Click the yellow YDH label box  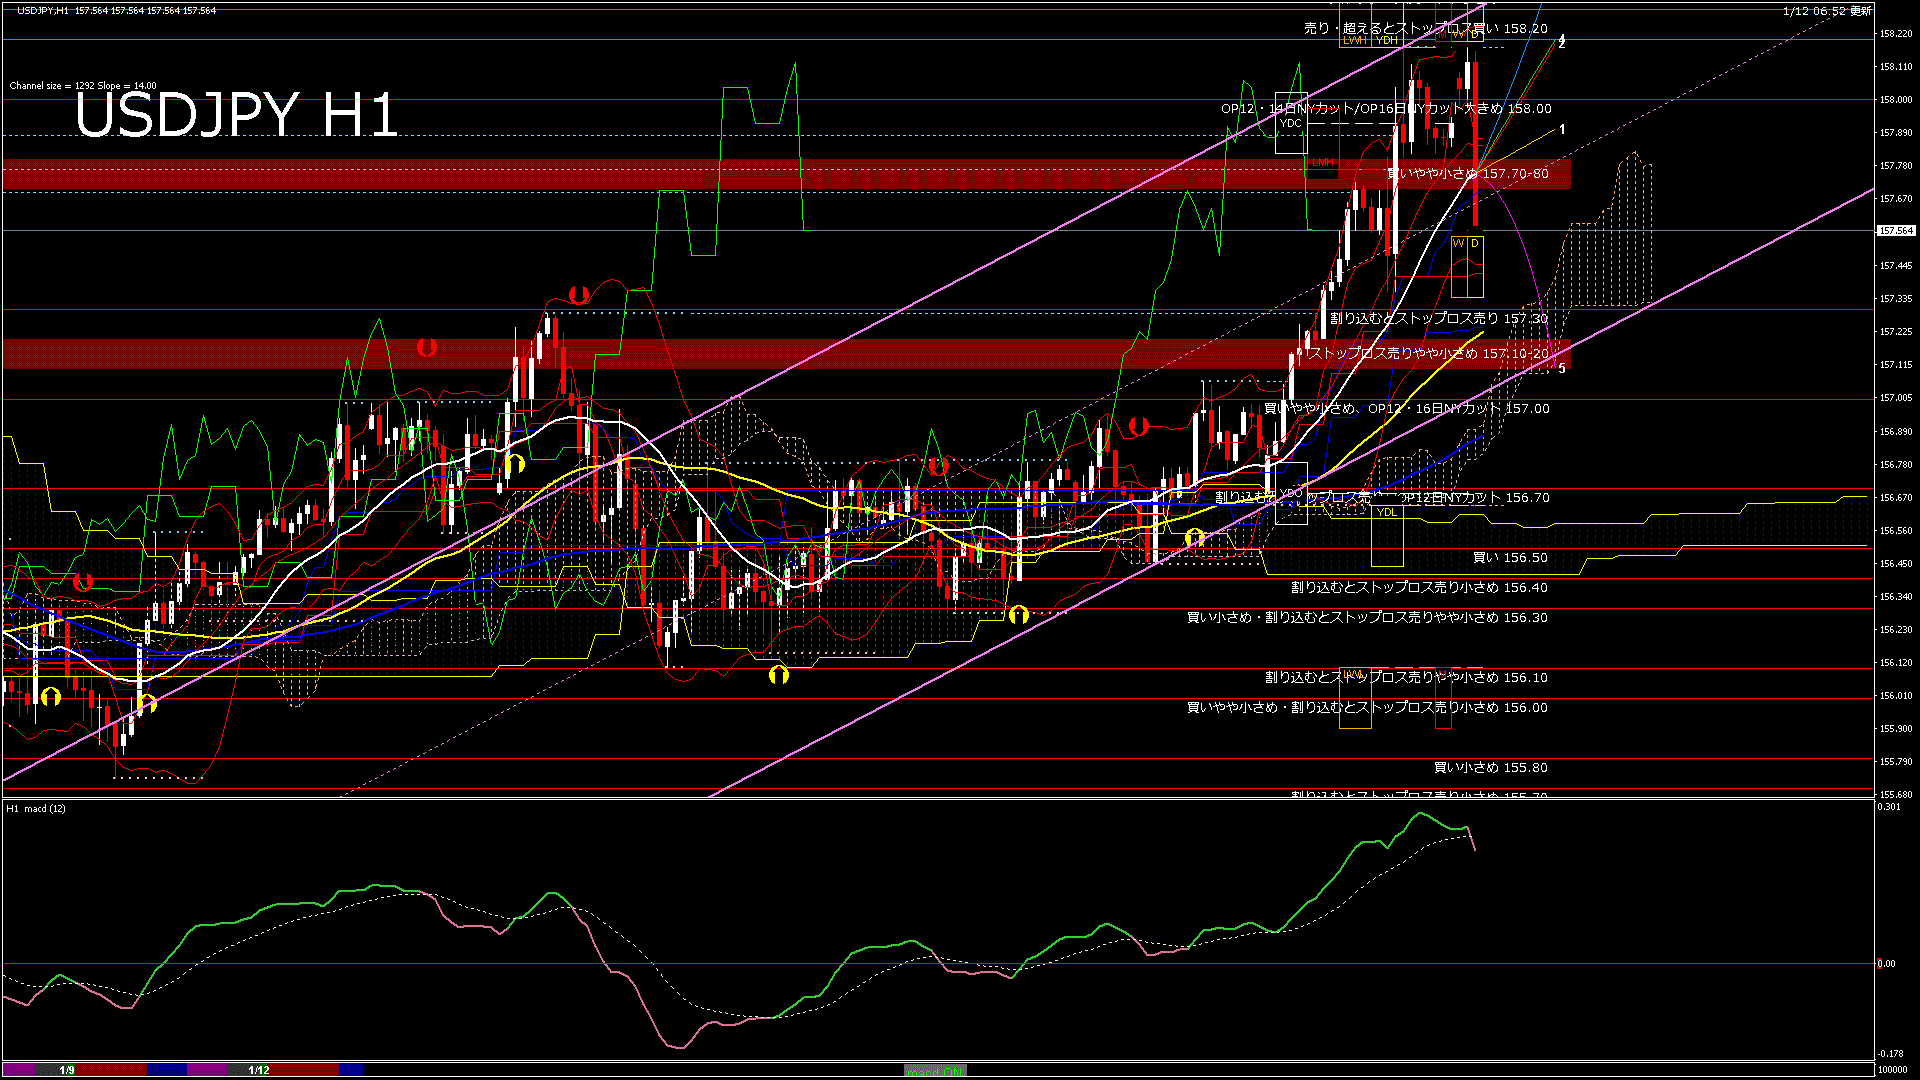[x=1386, y=41]
